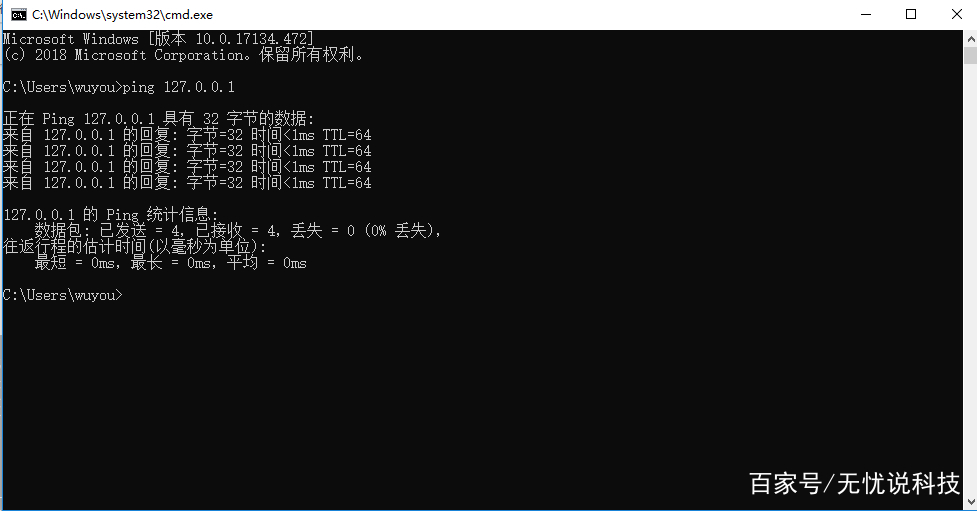977x511 pixels.
Task: Click the scrollbar down arrow
Action: (970, 501)
